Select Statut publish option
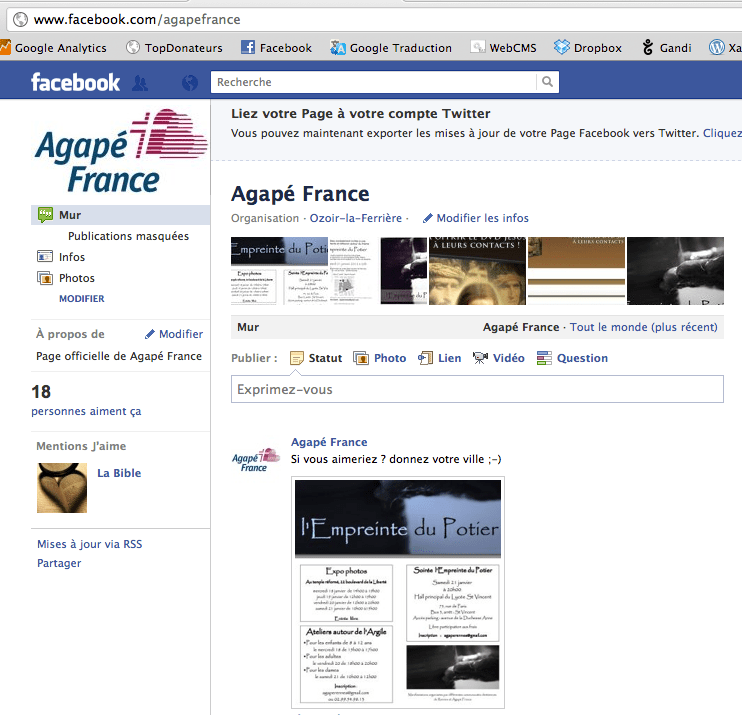Image resolution: width=742 pixels, height=715 pixels. (316, 358)
